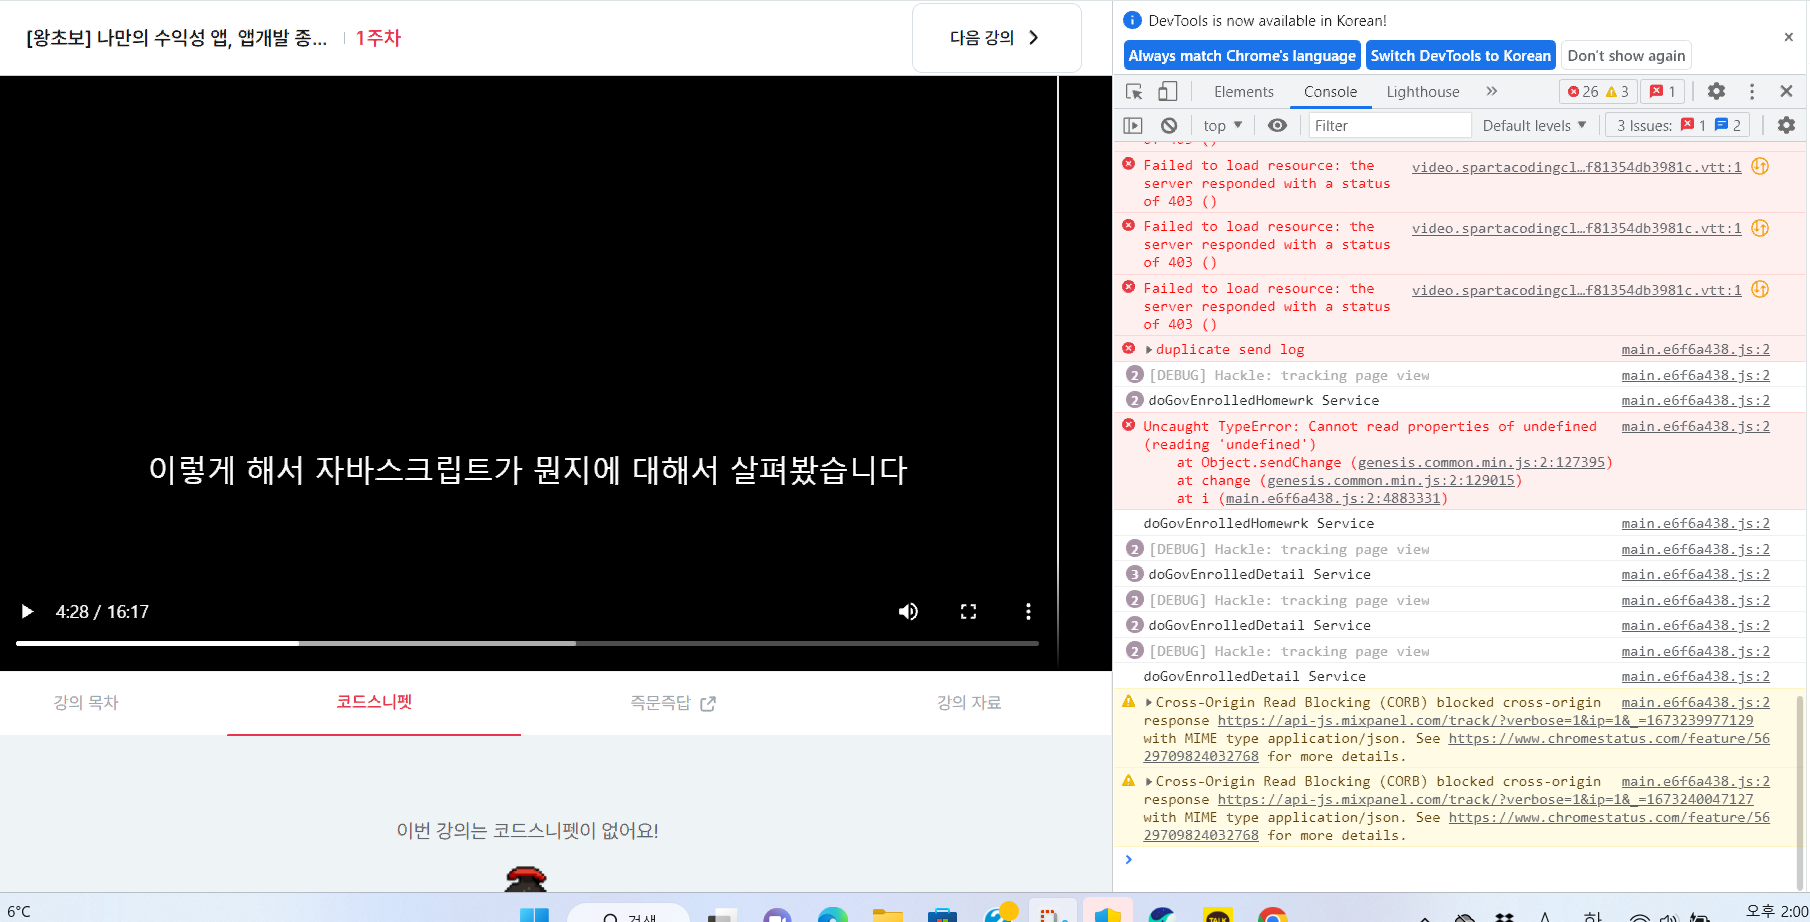Expand the duplicate send log entry
The image size is (1810, 922).
pos(1149,350)
